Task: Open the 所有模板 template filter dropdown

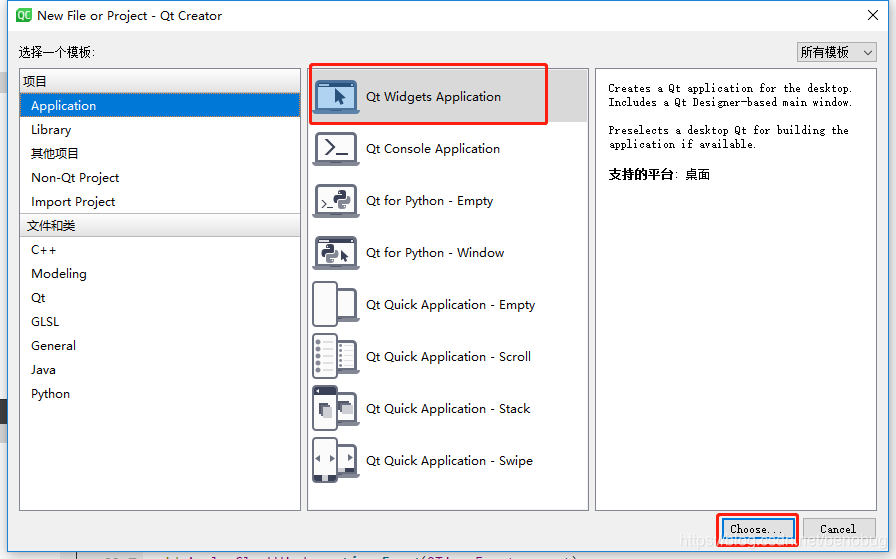Action: pyautogui.click(x=837, y=52)
